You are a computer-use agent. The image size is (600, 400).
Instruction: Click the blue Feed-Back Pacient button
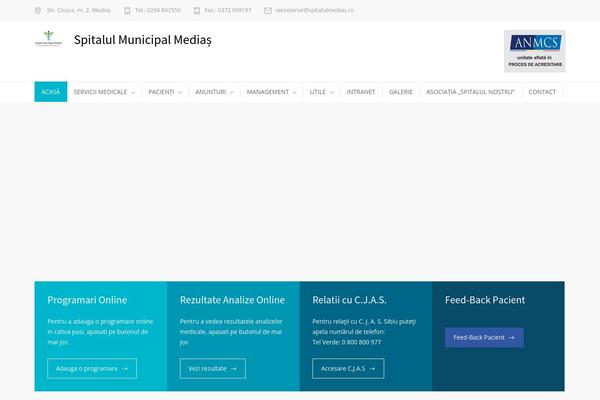pyautogui.click(x=484, y=338)
